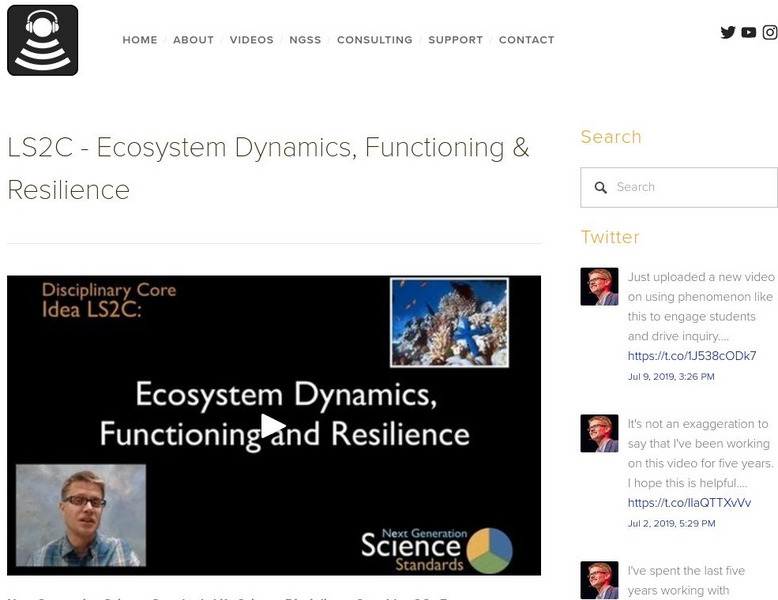Click the search magnifier icon
This screenshot has height=600, width=778.
[x=601, y=187]
